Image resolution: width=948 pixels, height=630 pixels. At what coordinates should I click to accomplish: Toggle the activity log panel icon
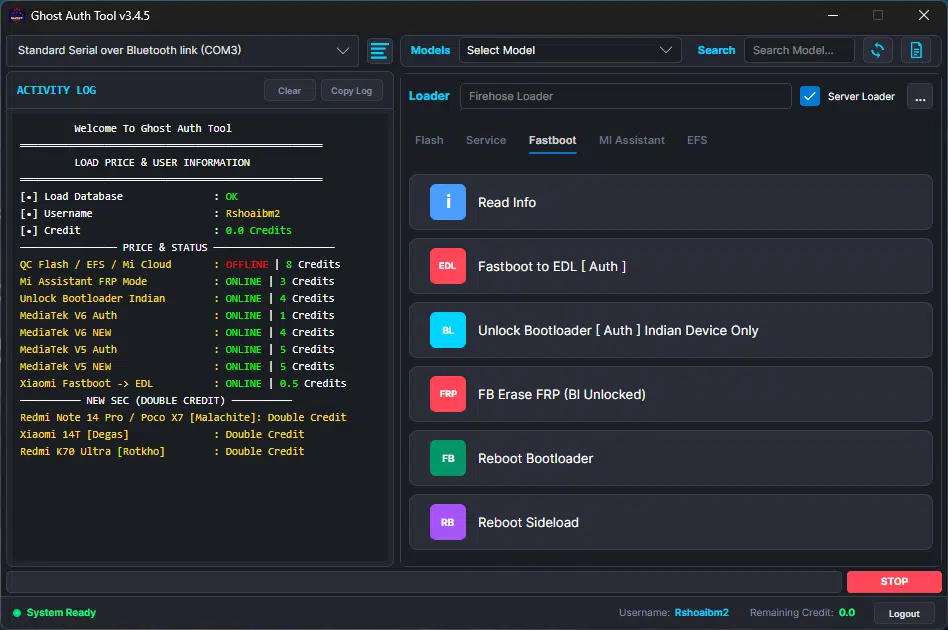pos(380,51)
